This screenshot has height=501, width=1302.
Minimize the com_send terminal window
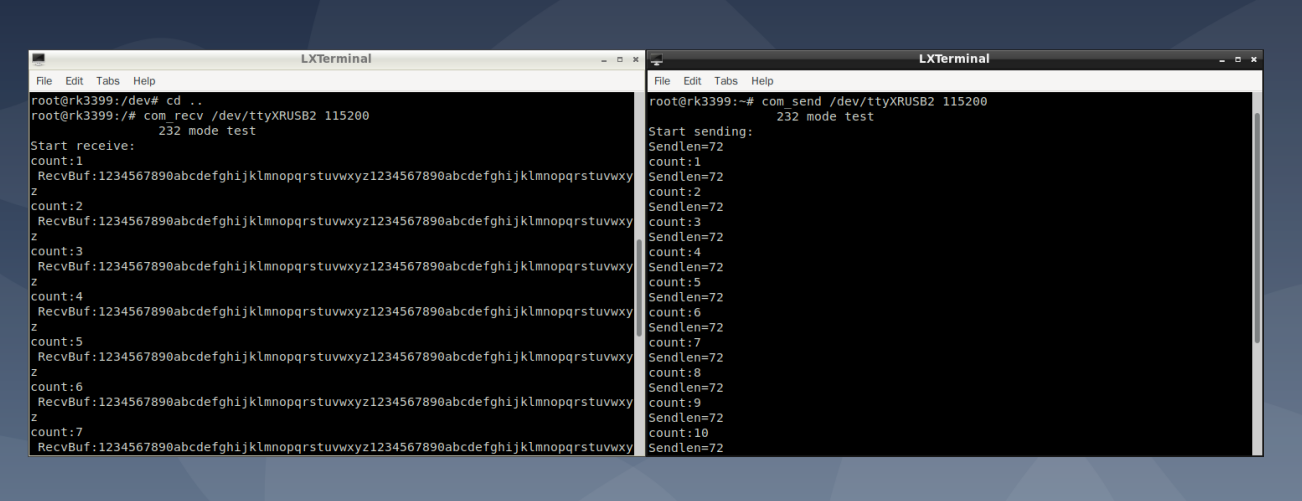coord(1222,60)
